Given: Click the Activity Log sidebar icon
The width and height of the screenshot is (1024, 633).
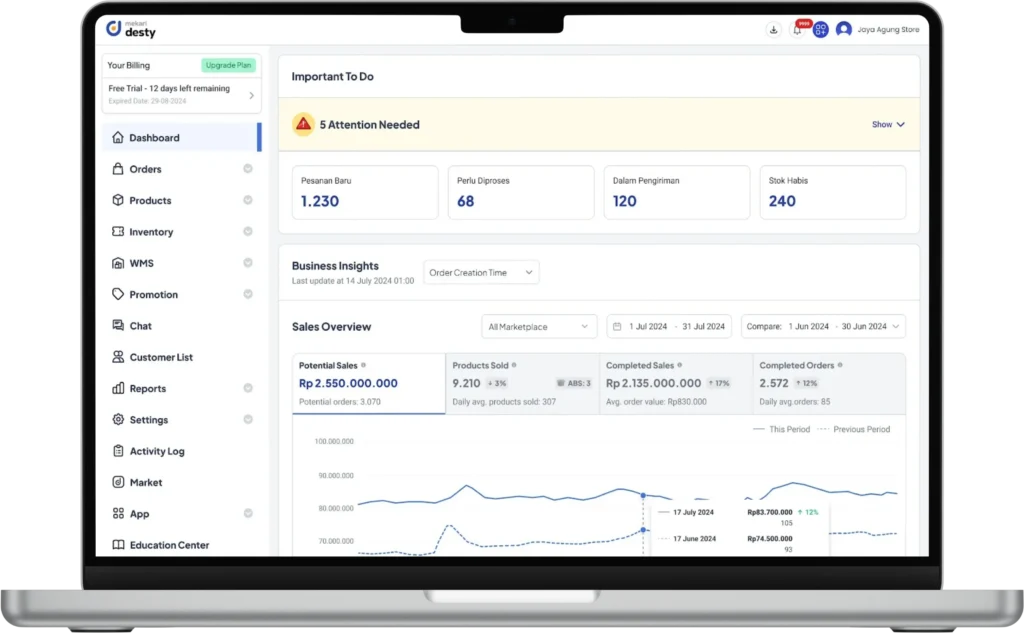Looking at the screenshot, I should coord(119,451).
